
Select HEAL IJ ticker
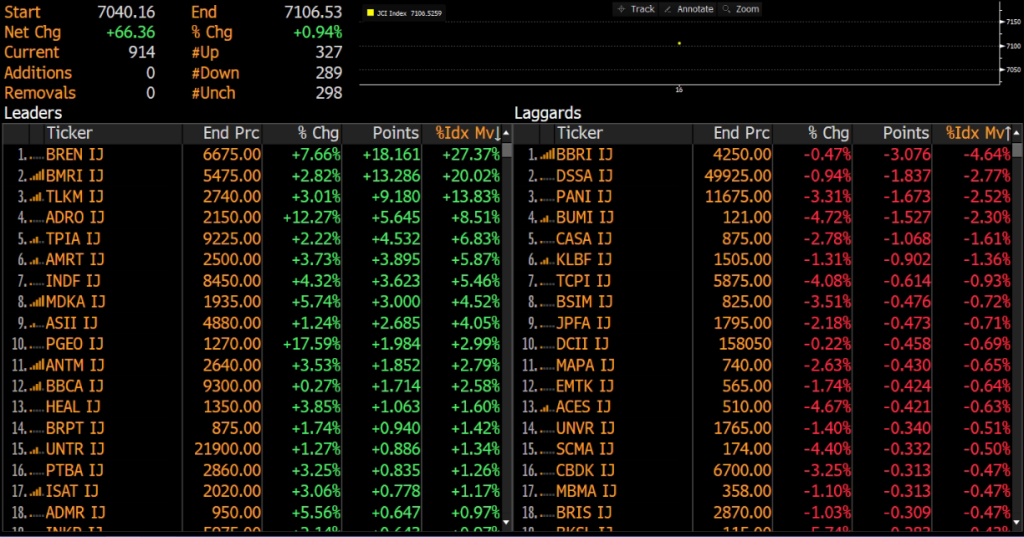73,407
